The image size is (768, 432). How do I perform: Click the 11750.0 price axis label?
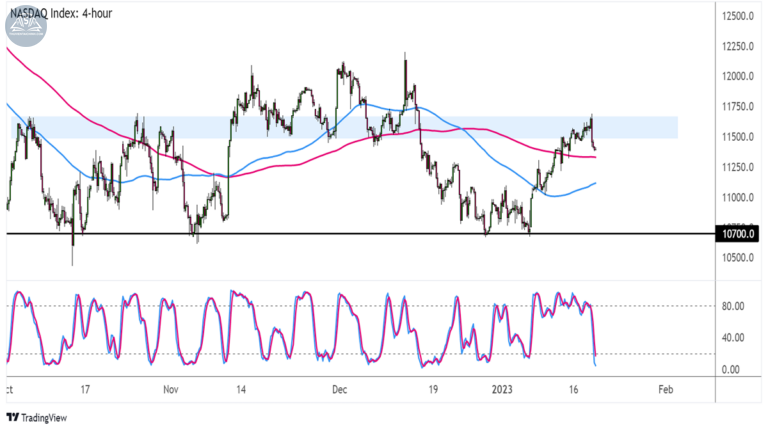[738, 107]
